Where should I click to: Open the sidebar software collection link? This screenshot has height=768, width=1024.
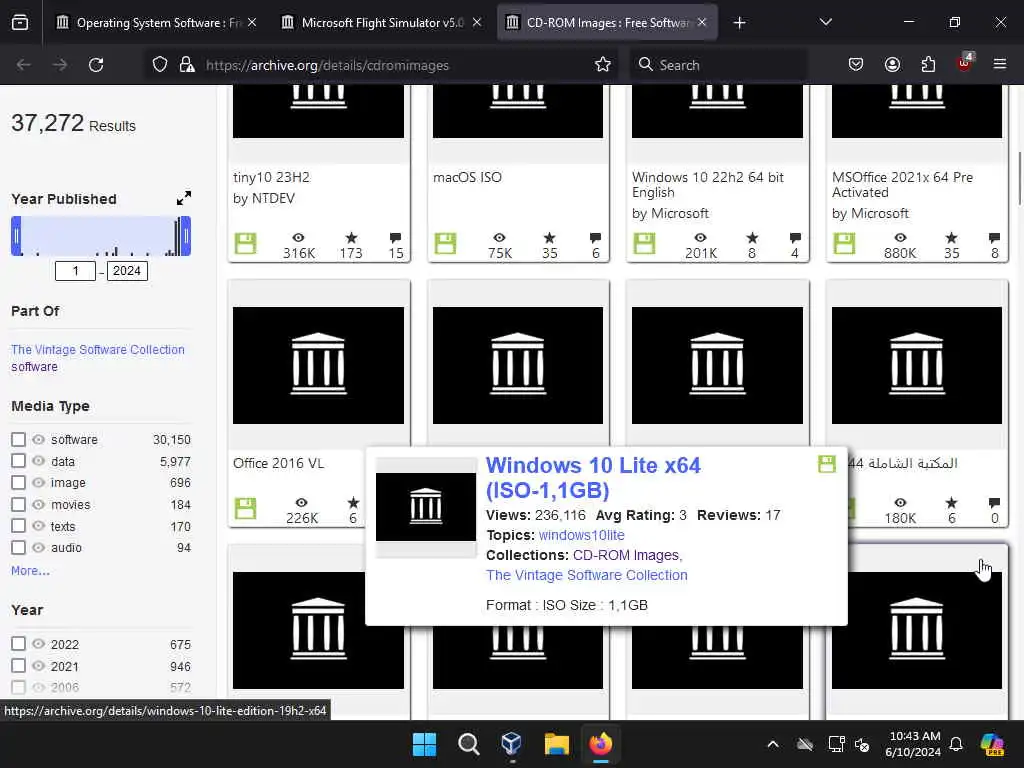pos(34,366)
